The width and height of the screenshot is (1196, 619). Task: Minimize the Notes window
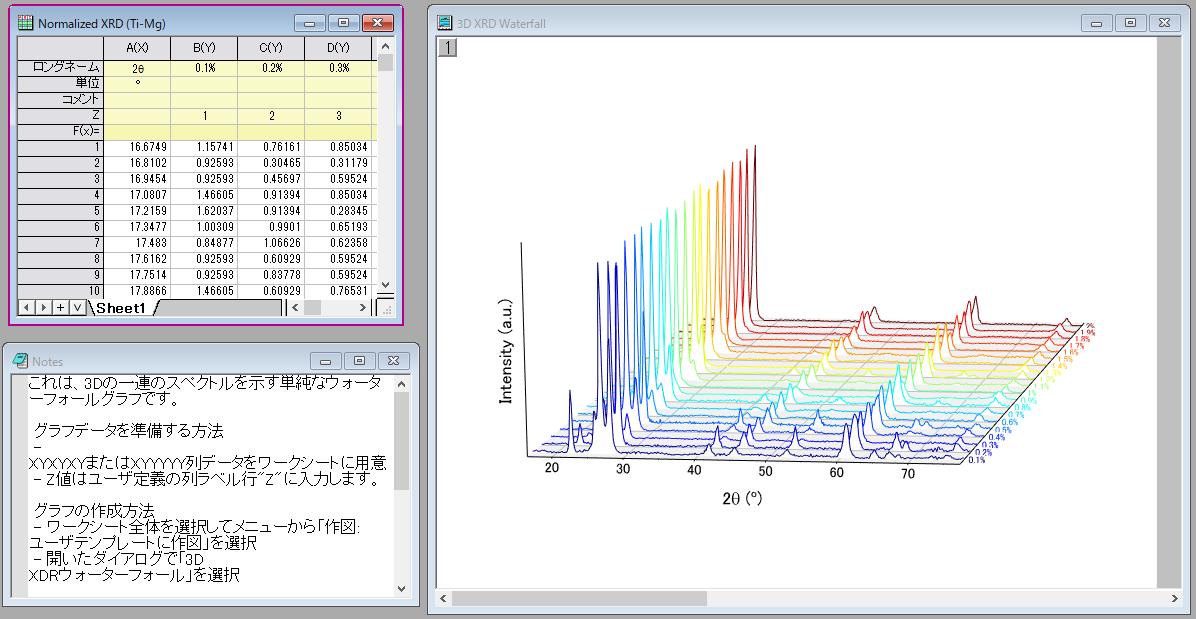326,361
